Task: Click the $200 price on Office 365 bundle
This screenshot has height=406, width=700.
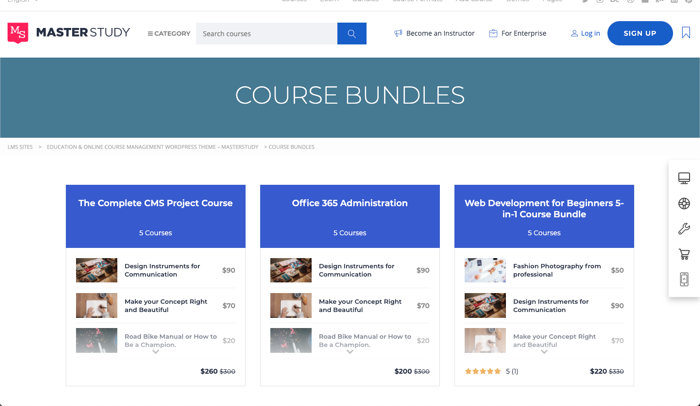Action: [x=403, y=371]
